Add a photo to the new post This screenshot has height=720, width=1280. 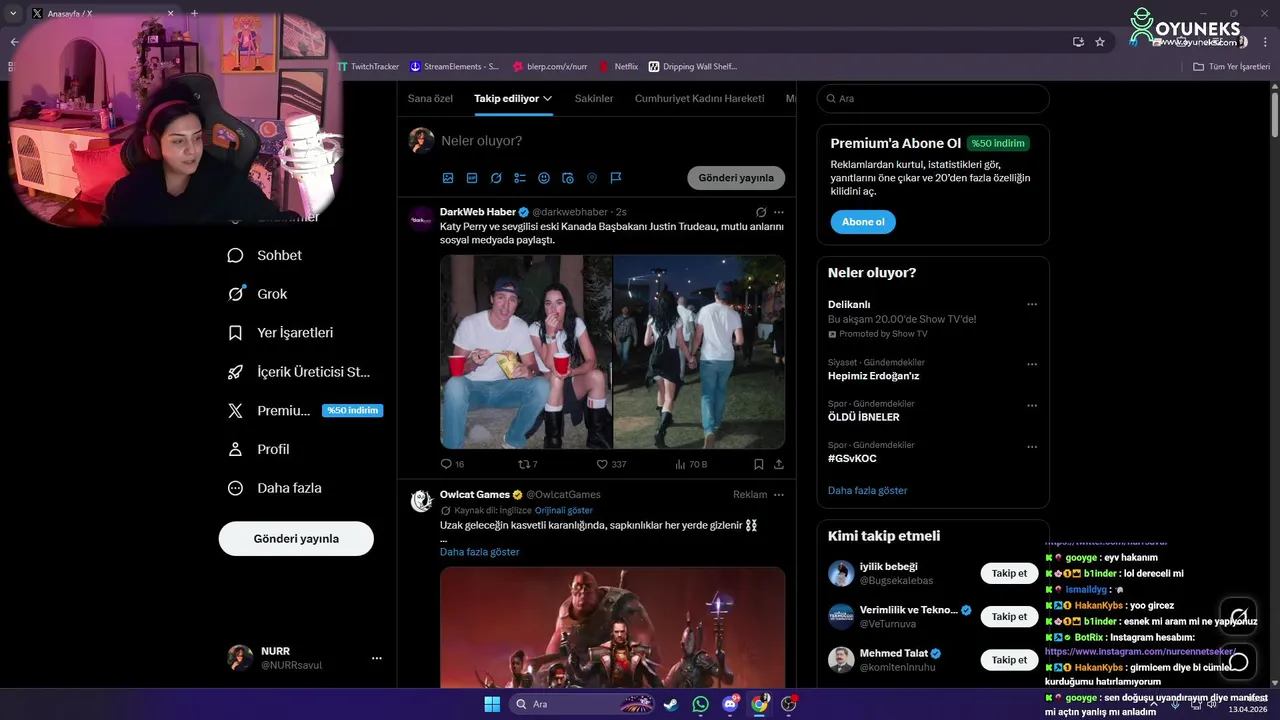click(x=448, y=178)
